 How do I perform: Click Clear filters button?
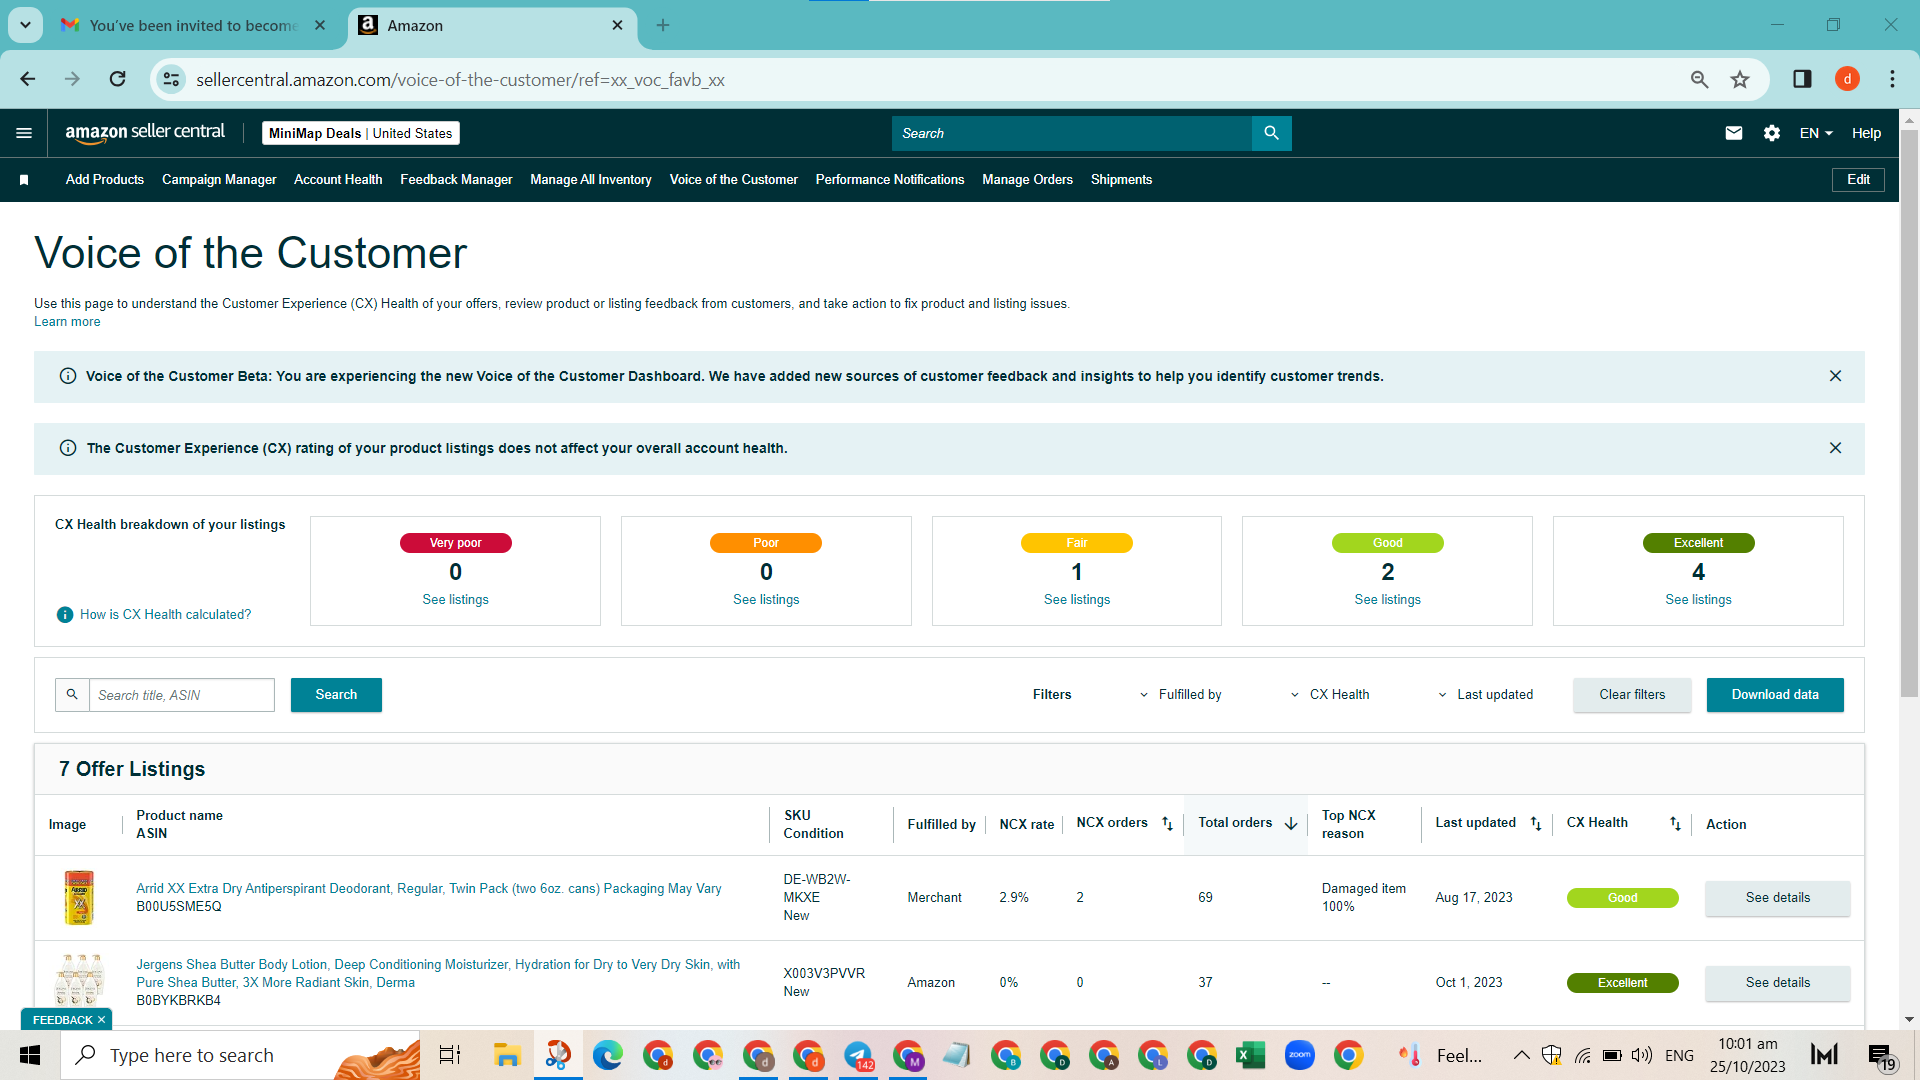(x=1632, y=695)
